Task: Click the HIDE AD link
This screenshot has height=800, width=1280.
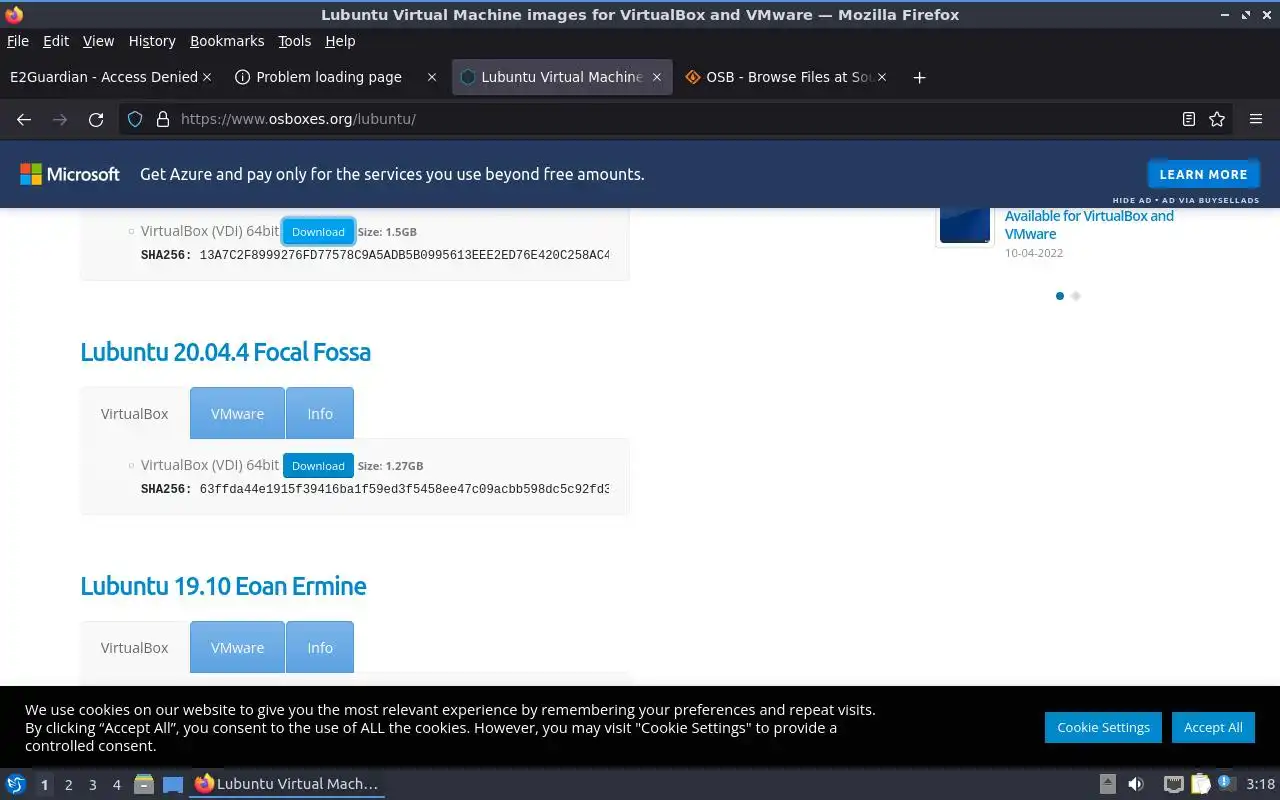Action: click(1132, 200)
